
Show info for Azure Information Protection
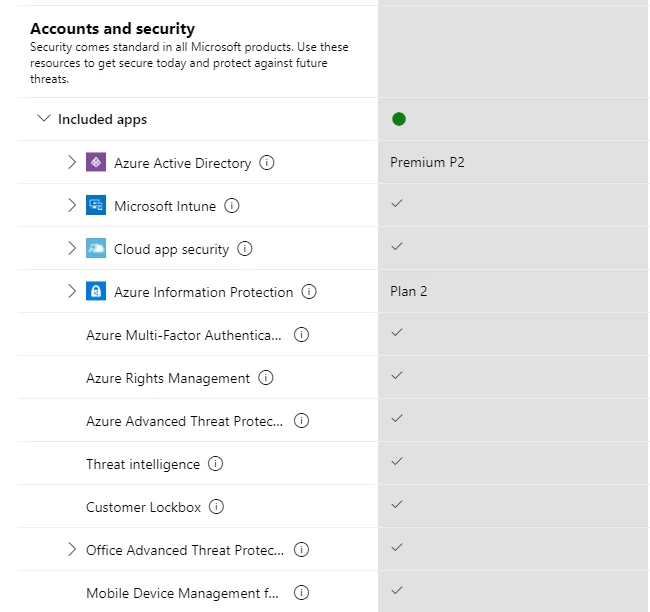(309, 292)
